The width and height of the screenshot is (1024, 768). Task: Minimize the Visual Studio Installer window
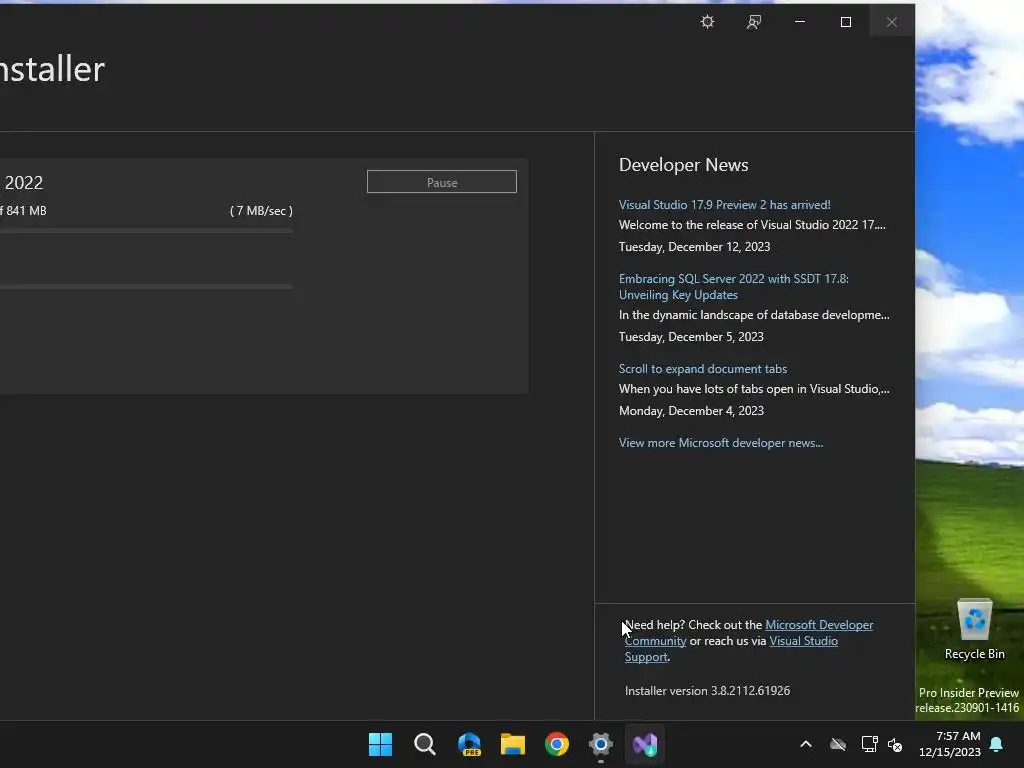(800, 22)
